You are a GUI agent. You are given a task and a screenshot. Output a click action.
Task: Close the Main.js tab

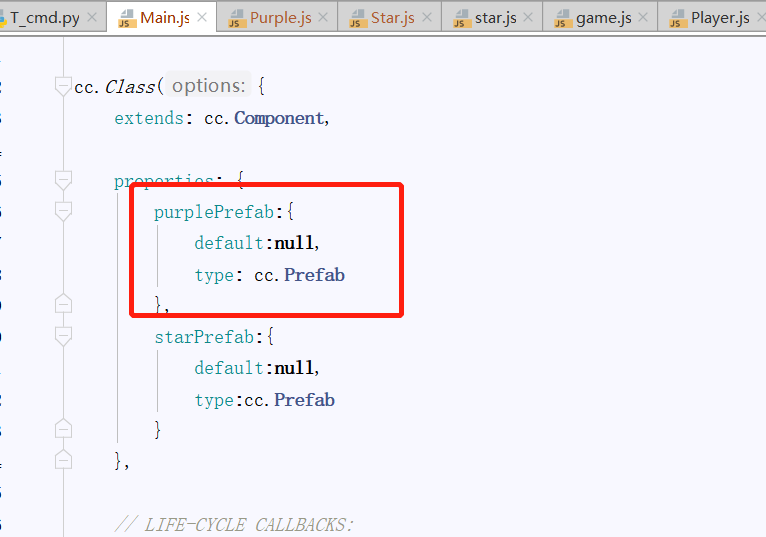point(202,18)
